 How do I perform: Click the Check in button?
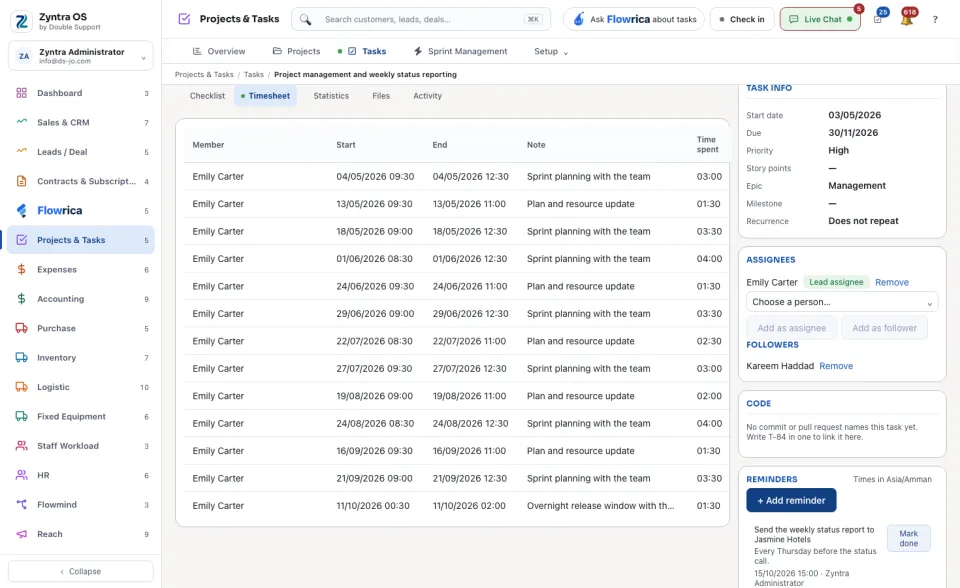[742, 20]
